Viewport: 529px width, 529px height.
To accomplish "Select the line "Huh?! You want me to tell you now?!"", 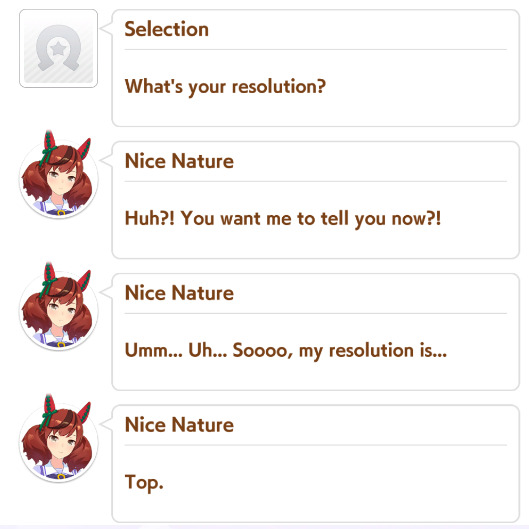I will tap(283, 219).
